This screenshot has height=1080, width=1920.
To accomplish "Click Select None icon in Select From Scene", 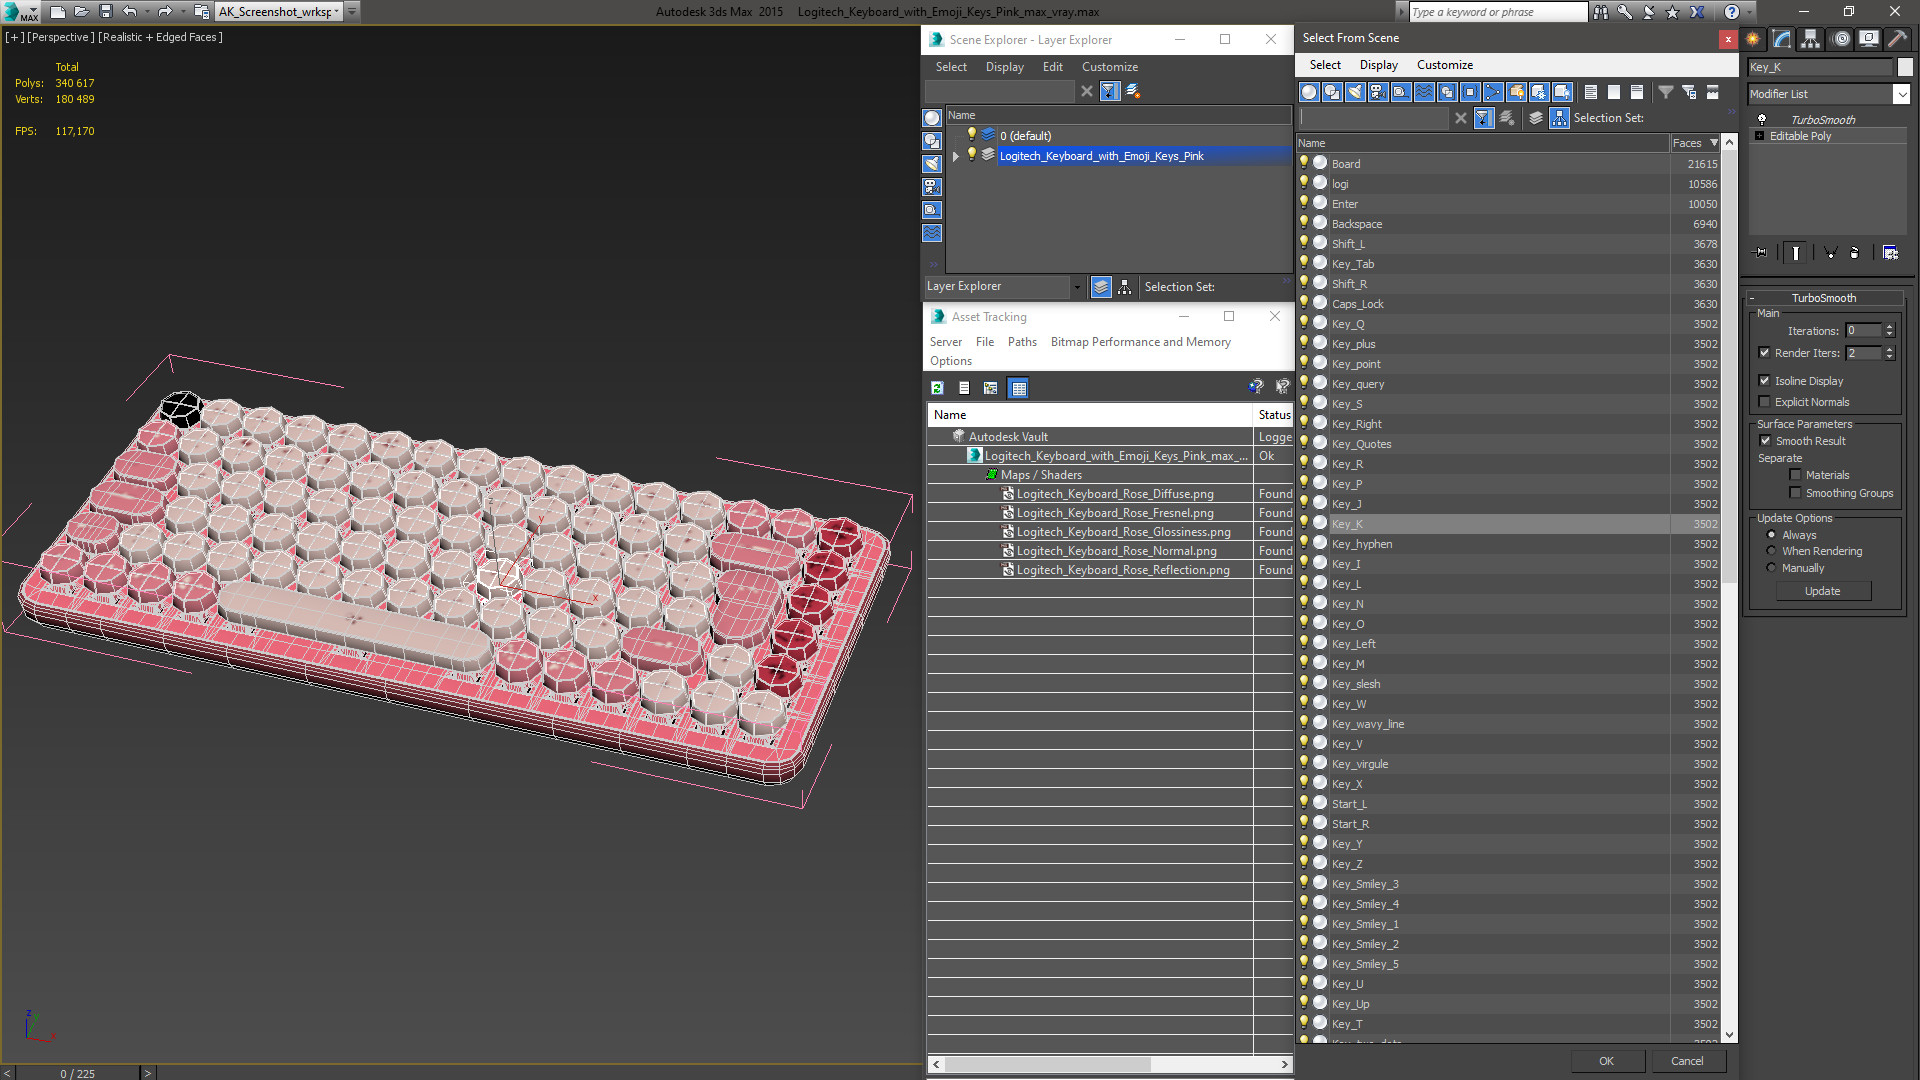I will tap(1614, 92).
